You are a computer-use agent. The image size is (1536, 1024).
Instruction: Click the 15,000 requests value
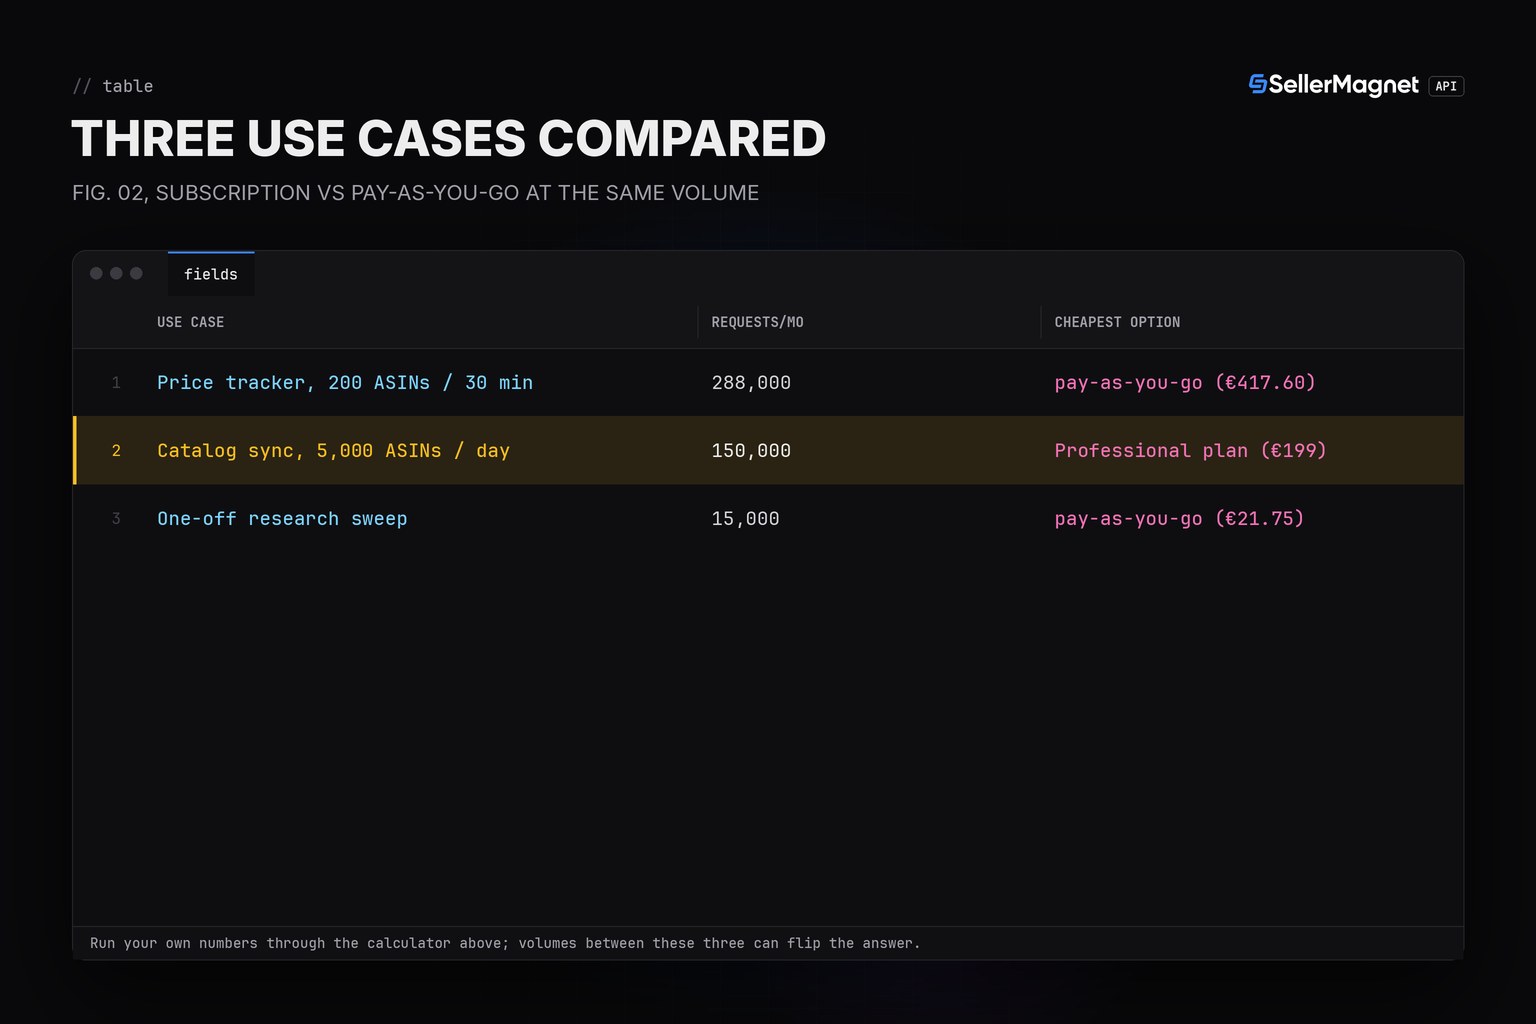[x=745, y=519]
